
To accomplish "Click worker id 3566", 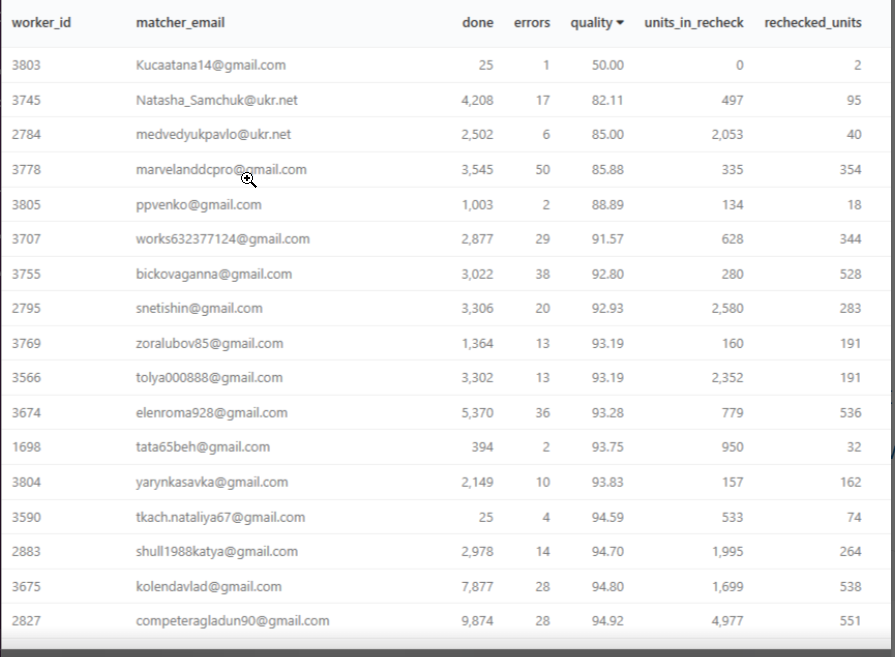I will coord(26,378).
